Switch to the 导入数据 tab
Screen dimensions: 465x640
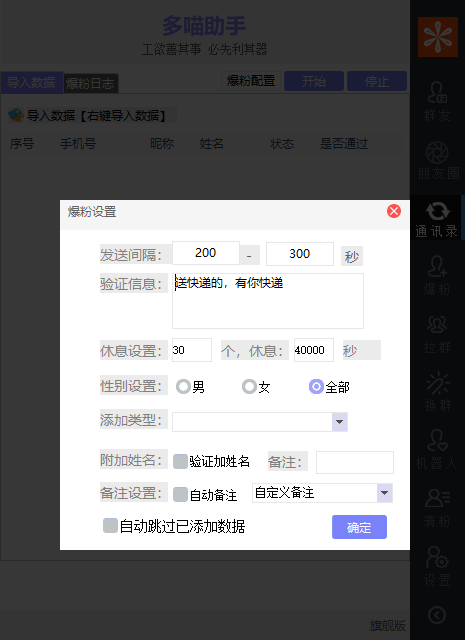tap(31, 82)
